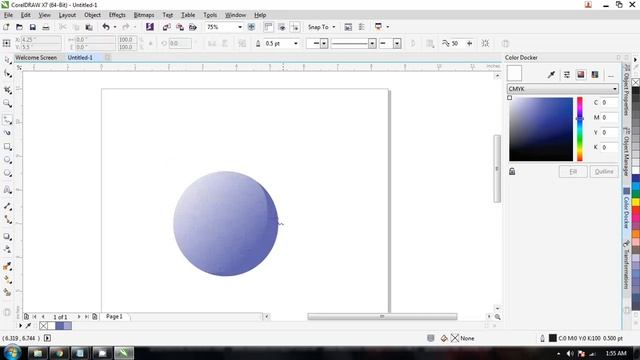Select the Parallel Dimension tool

(x=7, y=206)
